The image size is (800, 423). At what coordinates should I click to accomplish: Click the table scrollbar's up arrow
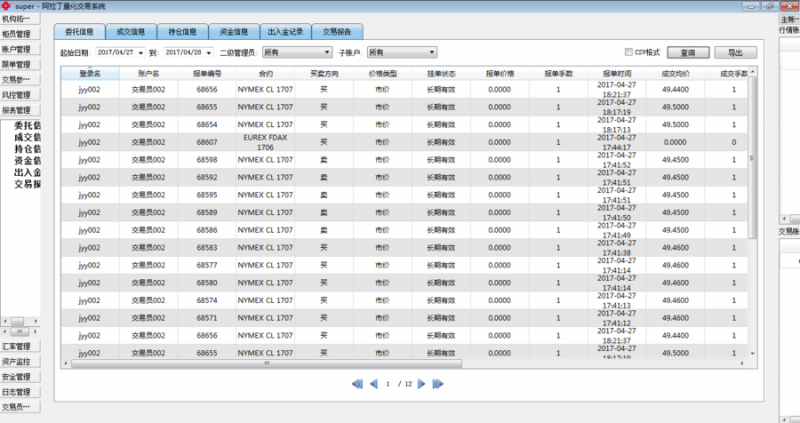tap(752, 72)
